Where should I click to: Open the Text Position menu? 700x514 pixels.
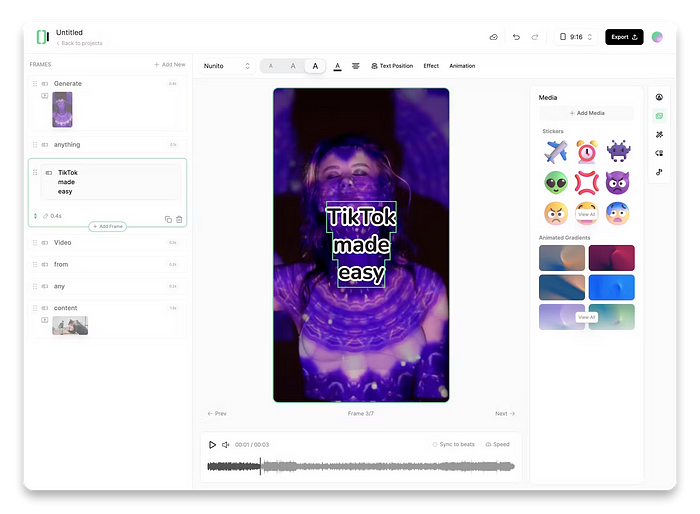click(x=392, y=66)
